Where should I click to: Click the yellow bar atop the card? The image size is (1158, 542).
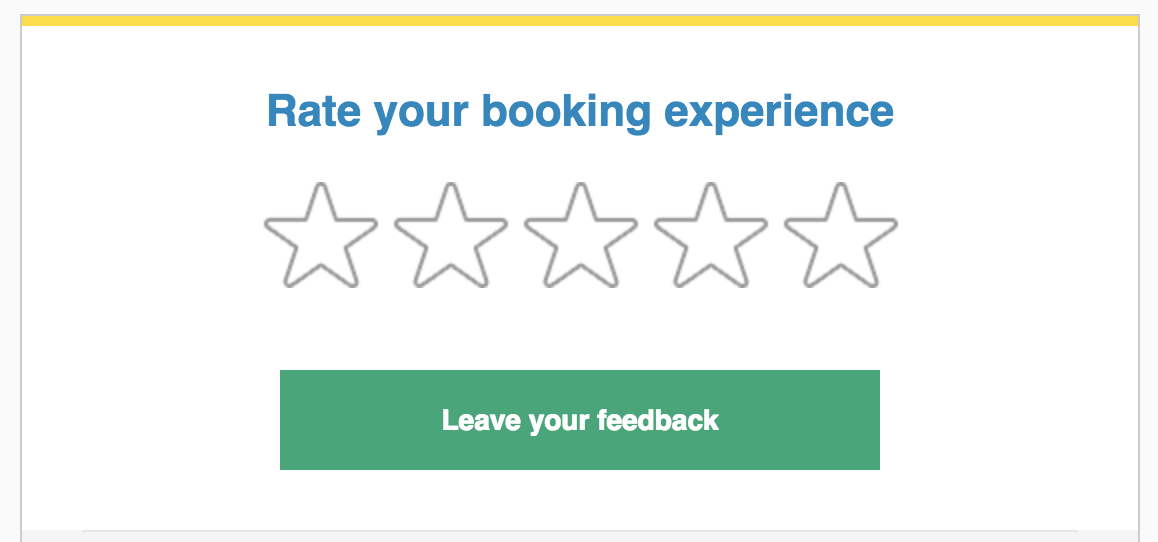(580, 20)
